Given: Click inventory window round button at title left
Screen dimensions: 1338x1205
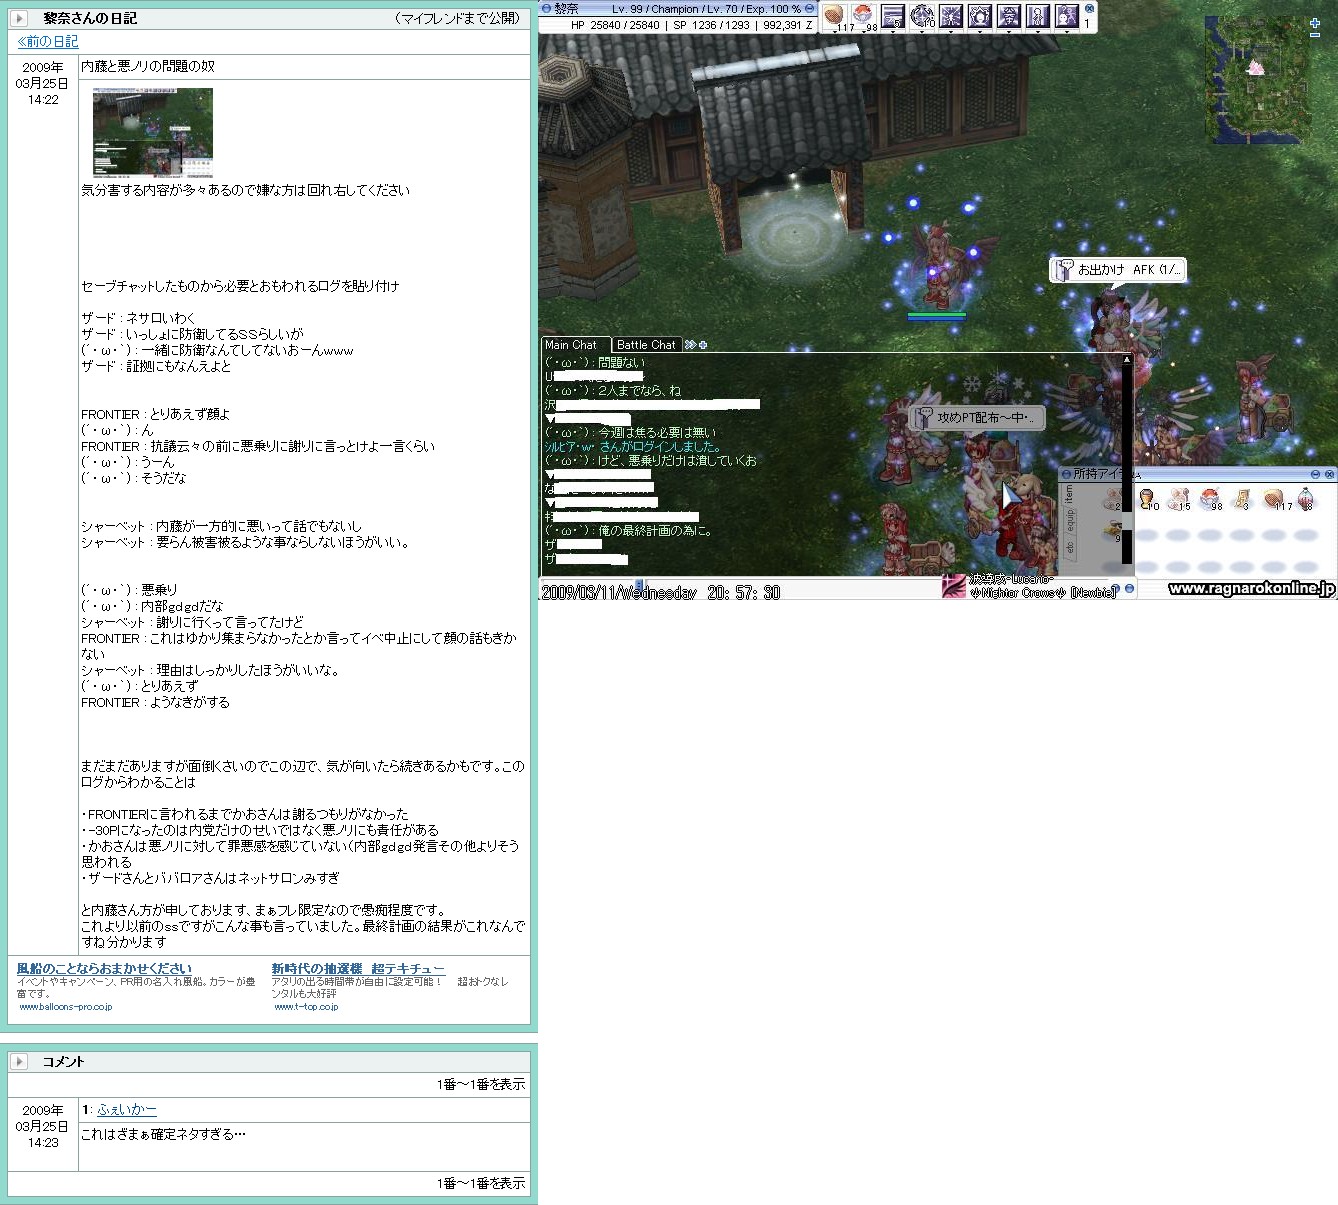Looking at the screenshot, I should (1066, 474).
